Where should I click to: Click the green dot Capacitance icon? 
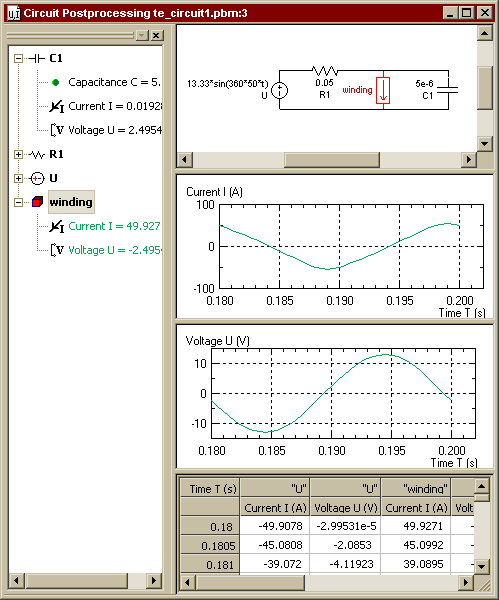(55, 82)
